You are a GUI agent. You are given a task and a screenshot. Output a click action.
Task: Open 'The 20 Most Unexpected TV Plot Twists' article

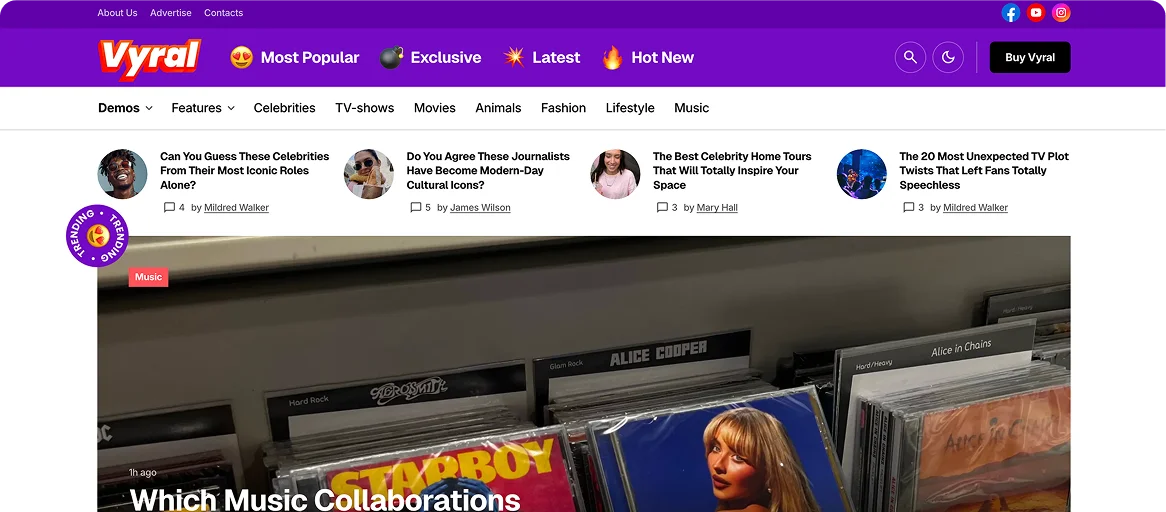(984, 170)
